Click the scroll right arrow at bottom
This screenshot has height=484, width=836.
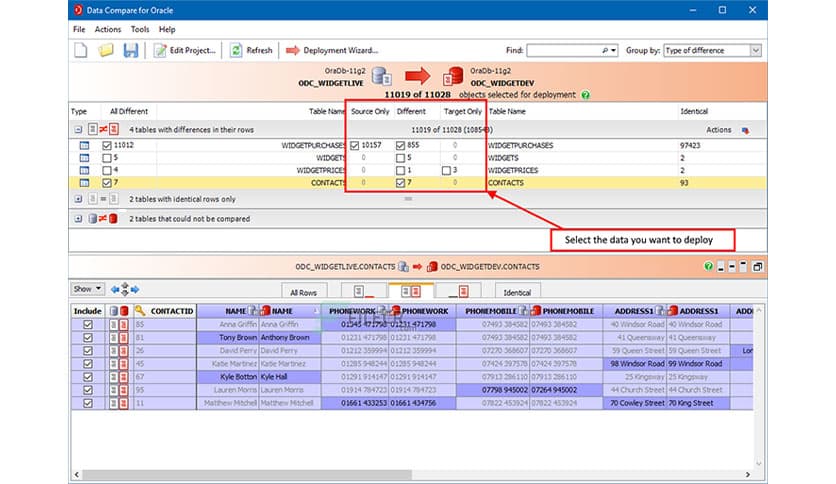[x=747, y=474]
